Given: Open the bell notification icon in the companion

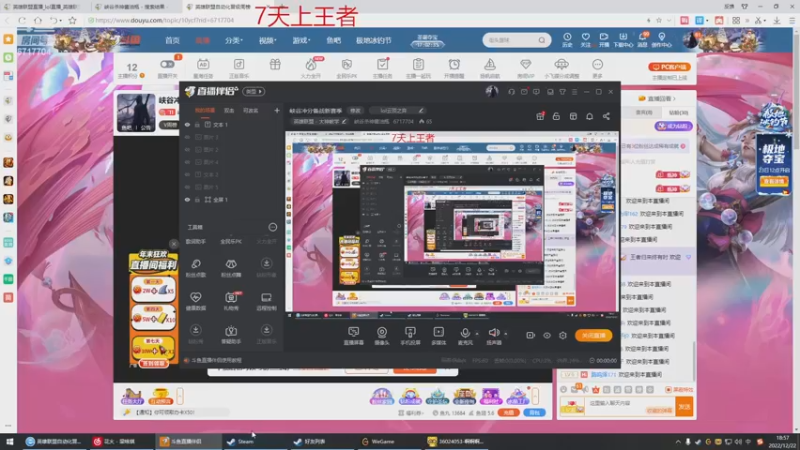Looking at the screenshot, I should click(589, 116).
